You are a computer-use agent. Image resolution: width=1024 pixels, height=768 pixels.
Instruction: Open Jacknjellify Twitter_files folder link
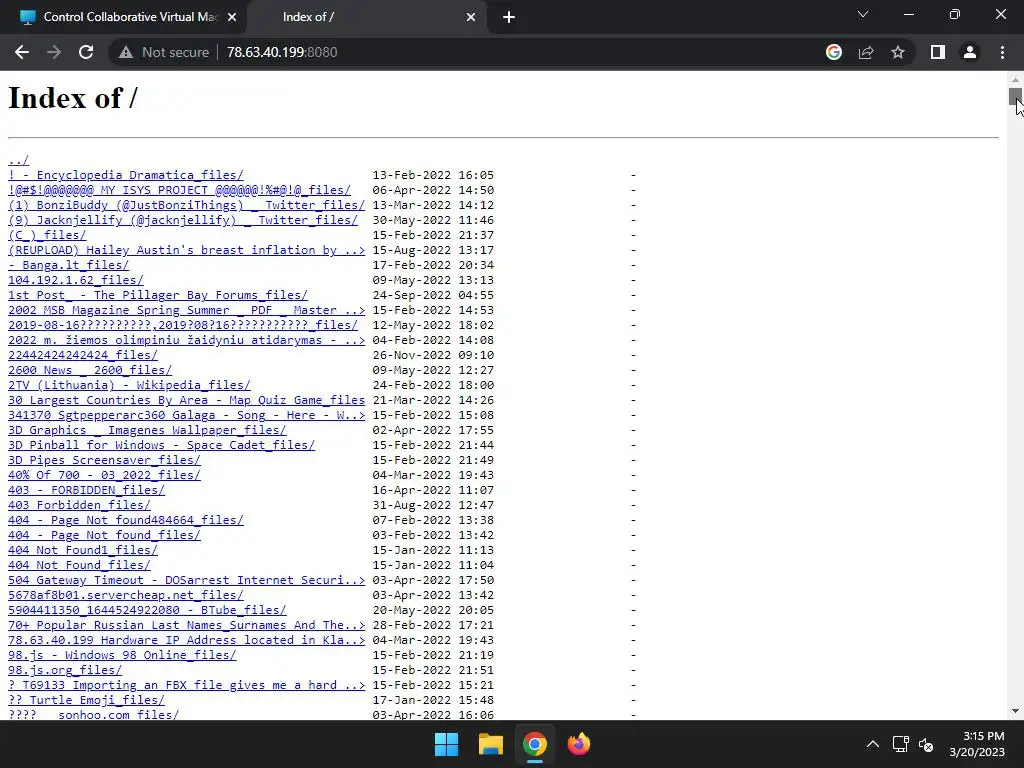coord(183,220)
